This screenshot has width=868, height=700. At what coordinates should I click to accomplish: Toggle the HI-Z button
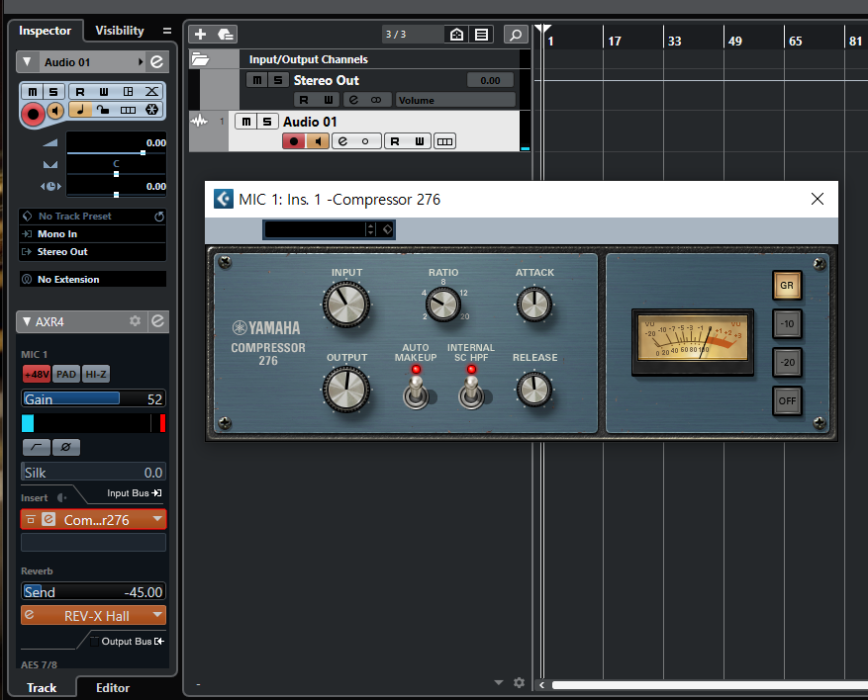coord(96,375)
